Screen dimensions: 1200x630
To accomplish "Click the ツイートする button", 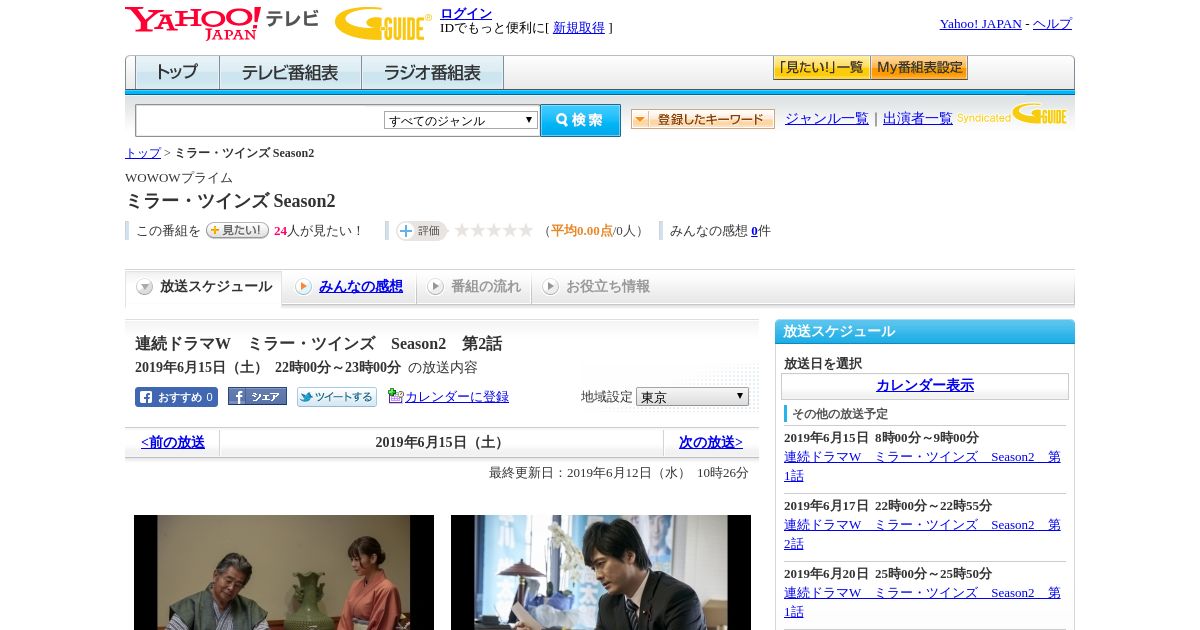I will [337, 397].
